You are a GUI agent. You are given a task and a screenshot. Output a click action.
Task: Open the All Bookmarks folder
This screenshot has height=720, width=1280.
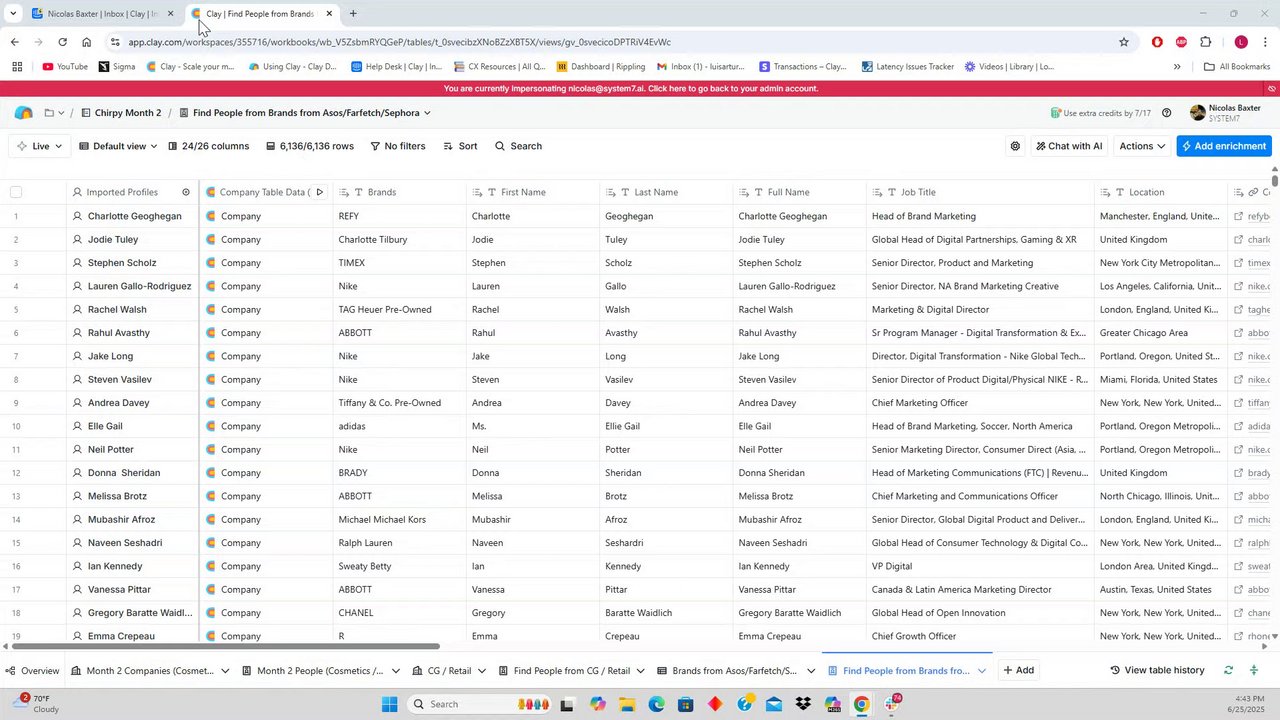coord(1237,67)
